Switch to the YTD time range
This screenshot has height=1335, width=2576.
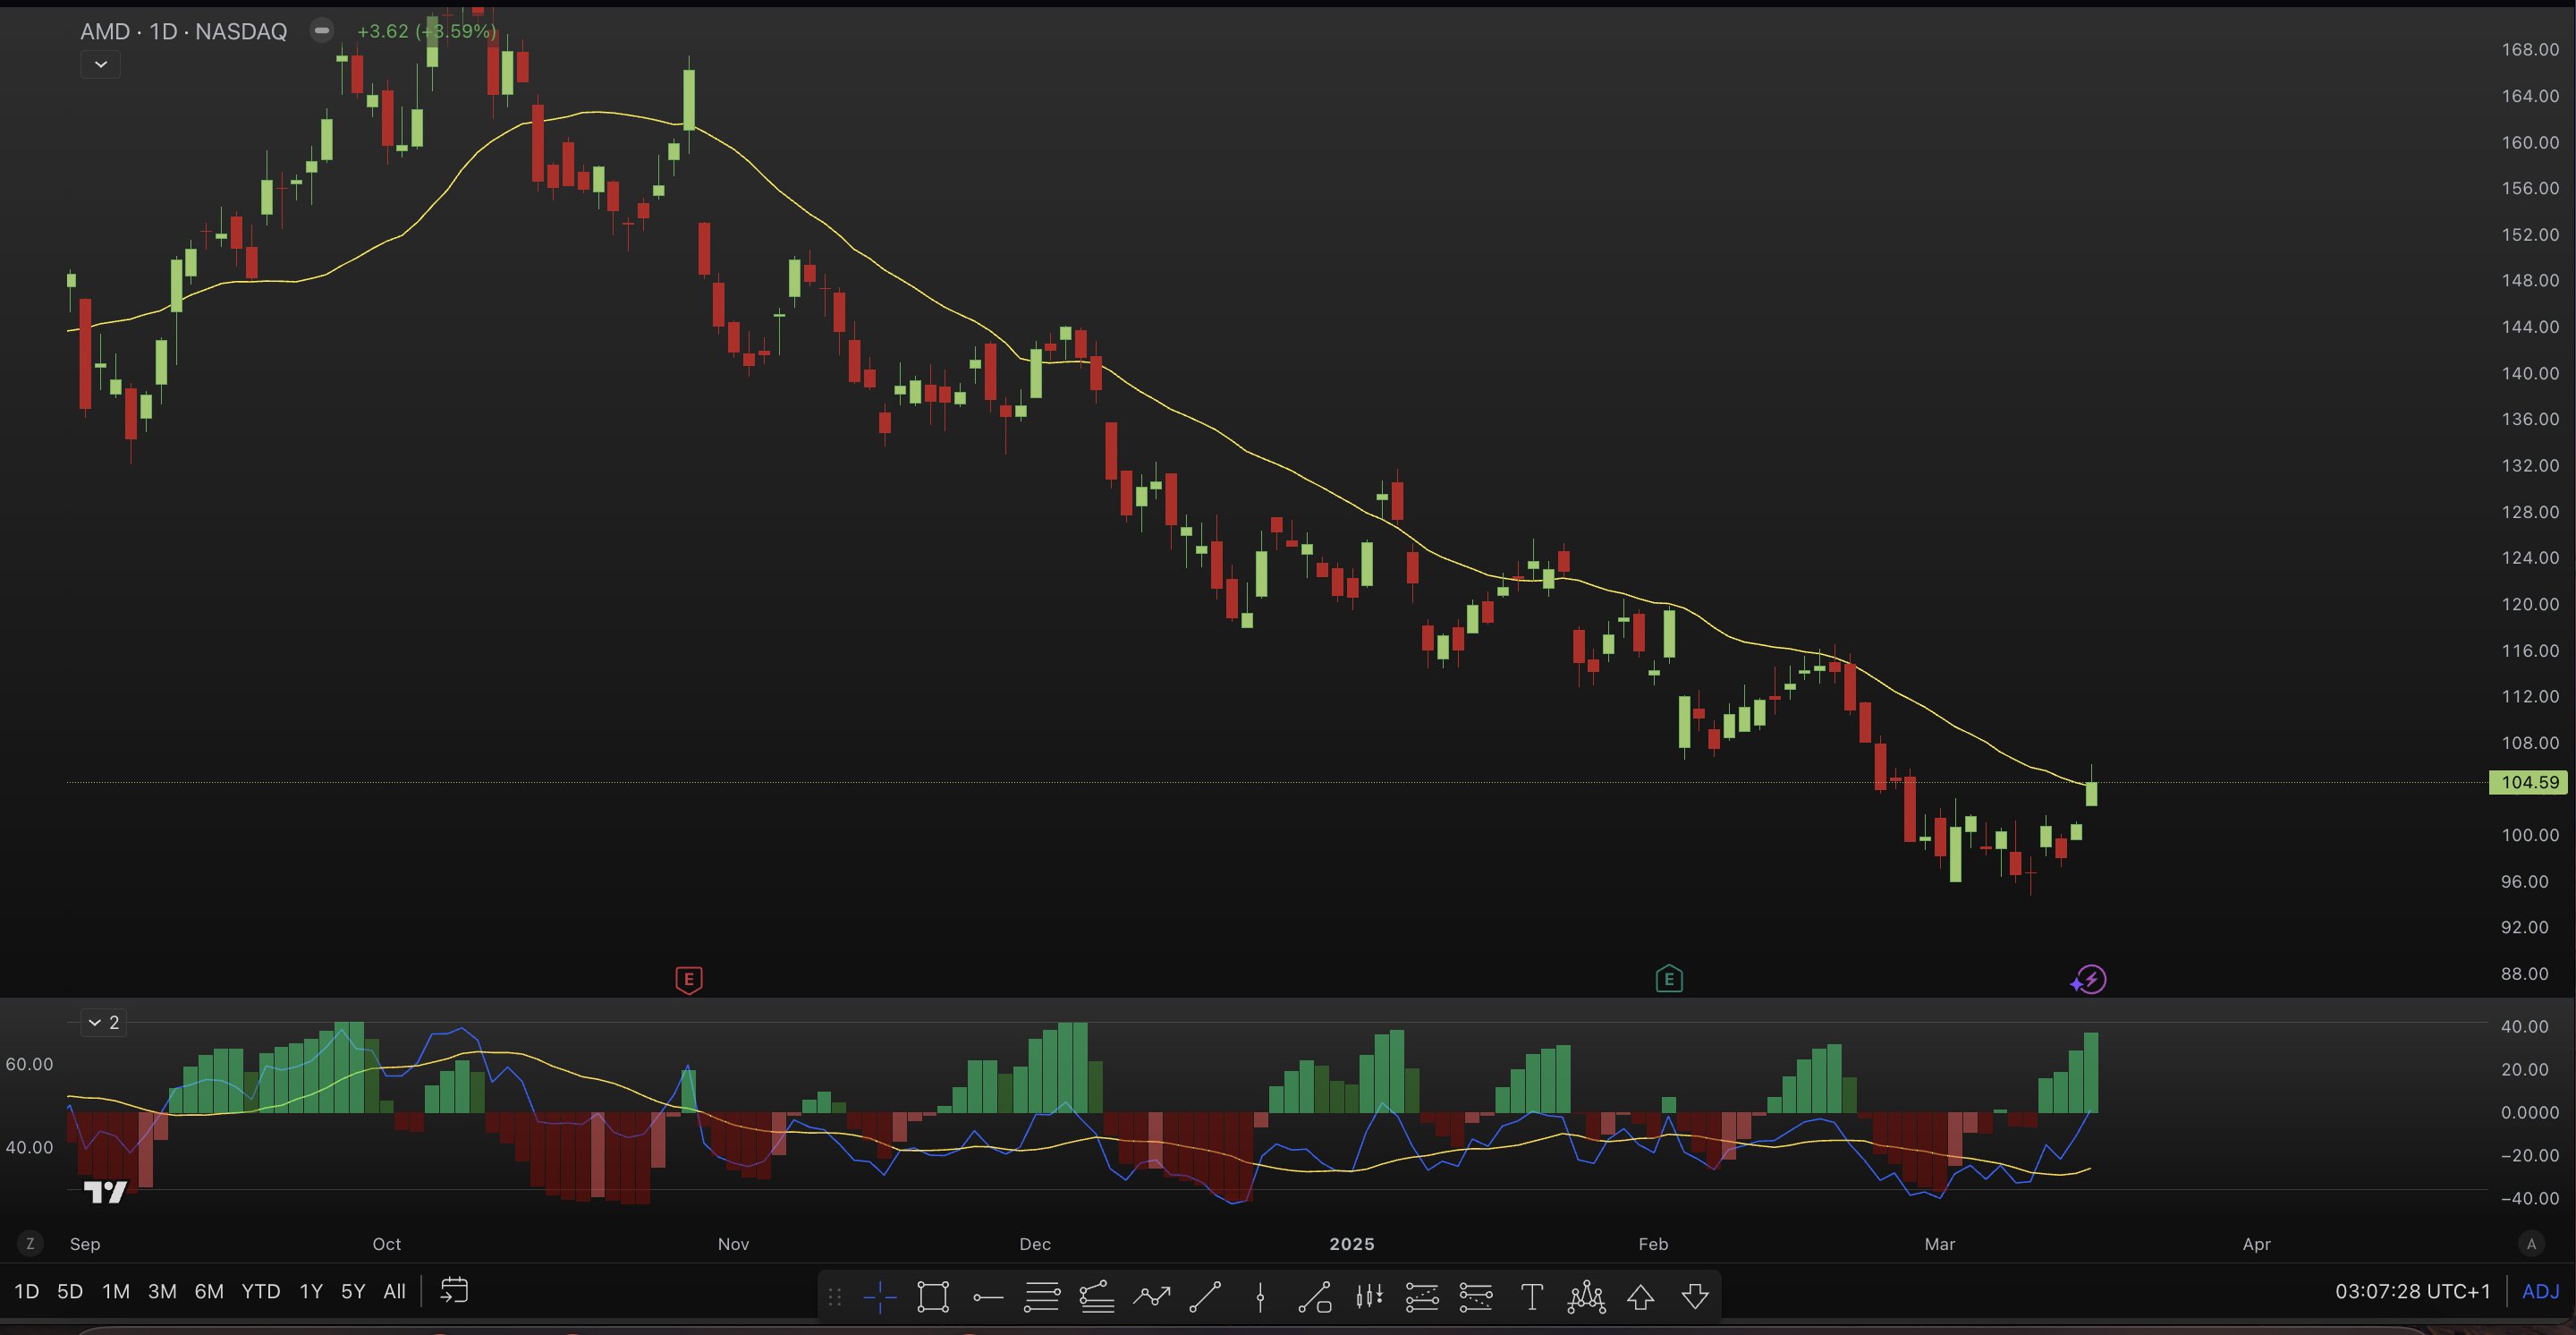pyautogui.click(x=260, y=1291)
